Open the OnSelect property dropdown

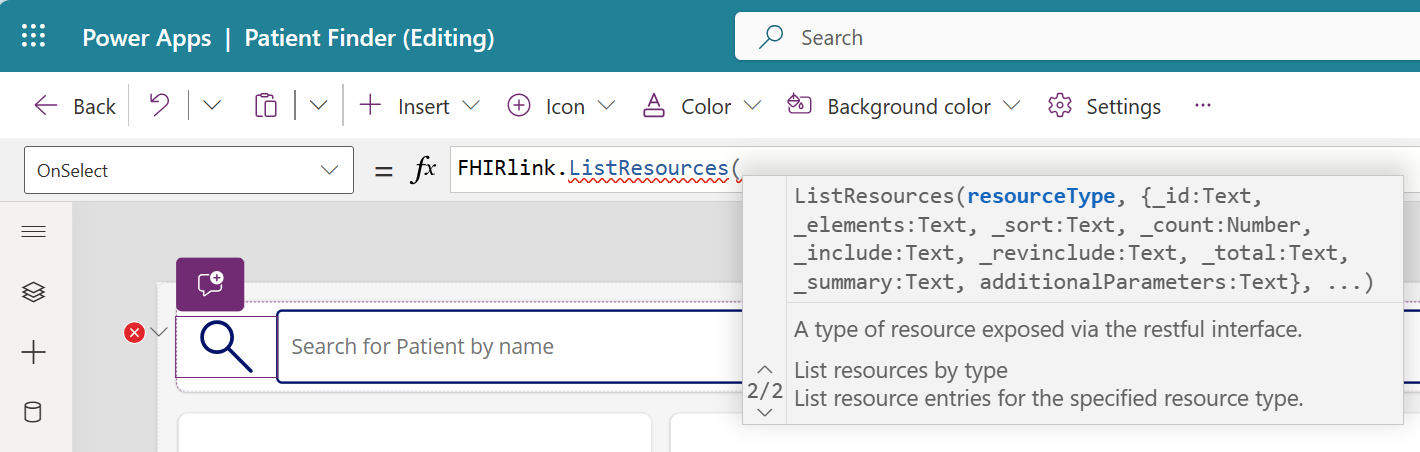pos(188,170)
